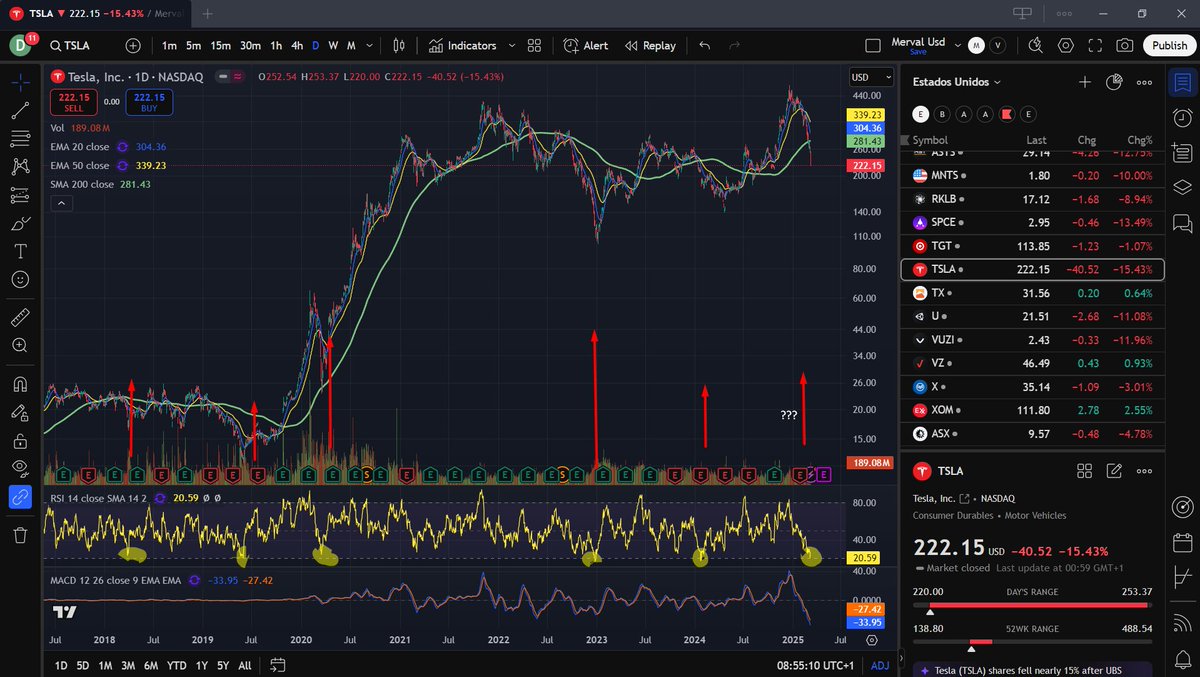Select the brush drawing tool
Viewport: 1200px width, 677px height.
pyautogui.click(x=20, y=223)
